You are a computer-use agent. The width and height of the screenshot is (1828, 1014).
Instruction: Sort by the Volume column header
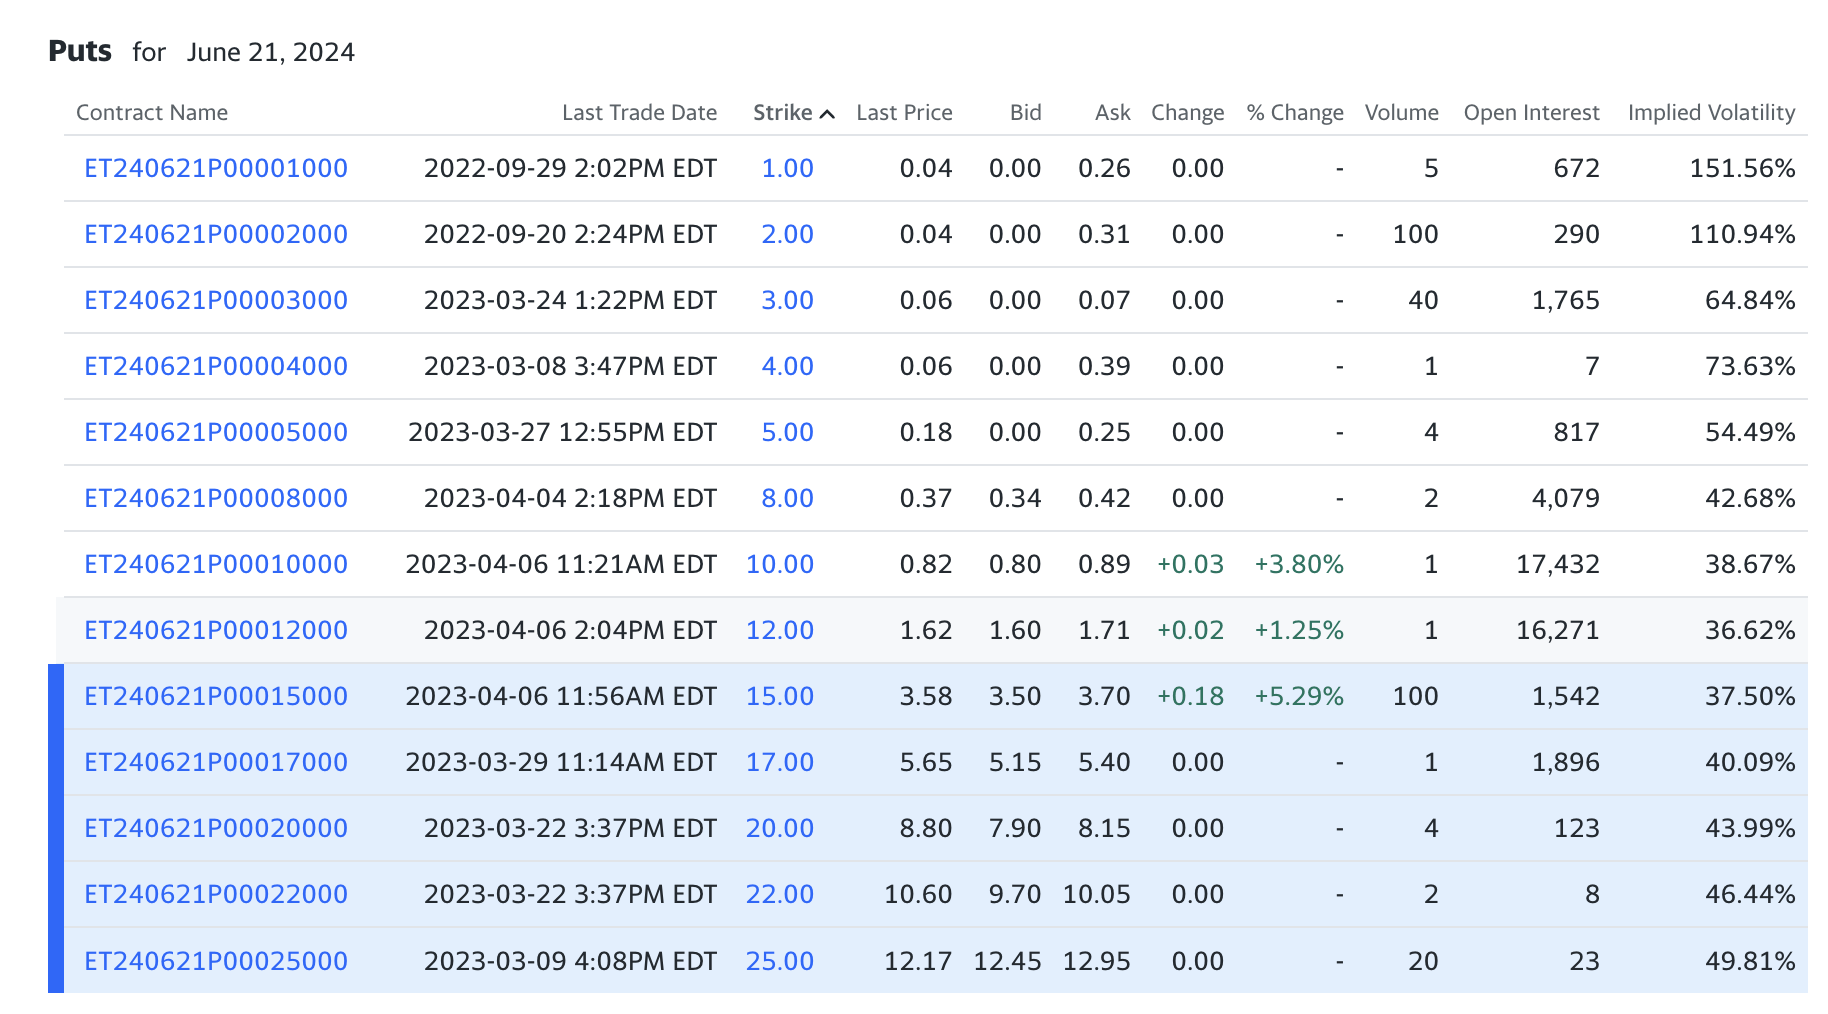1401,113
